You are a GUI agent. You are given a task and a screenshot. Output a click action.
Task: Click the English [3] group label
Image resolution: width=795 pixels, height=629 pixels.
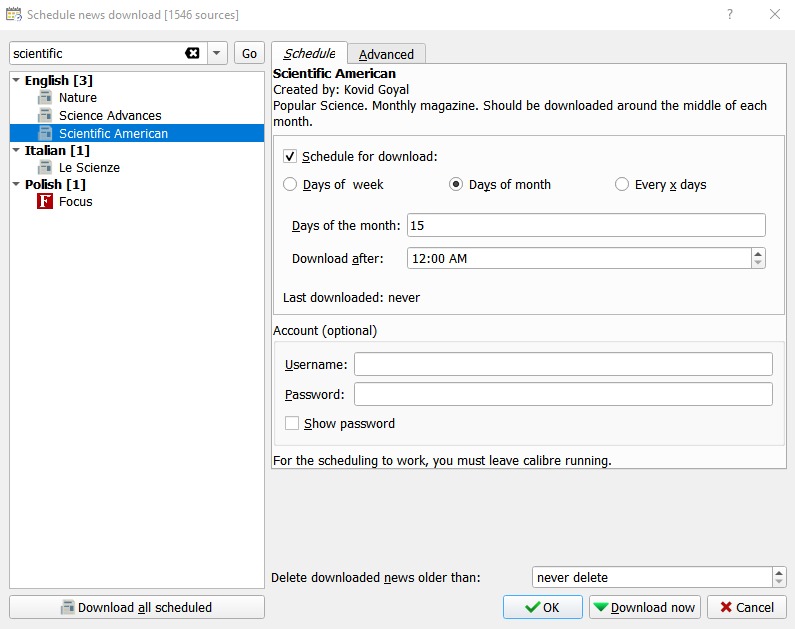tap(59, 80)
